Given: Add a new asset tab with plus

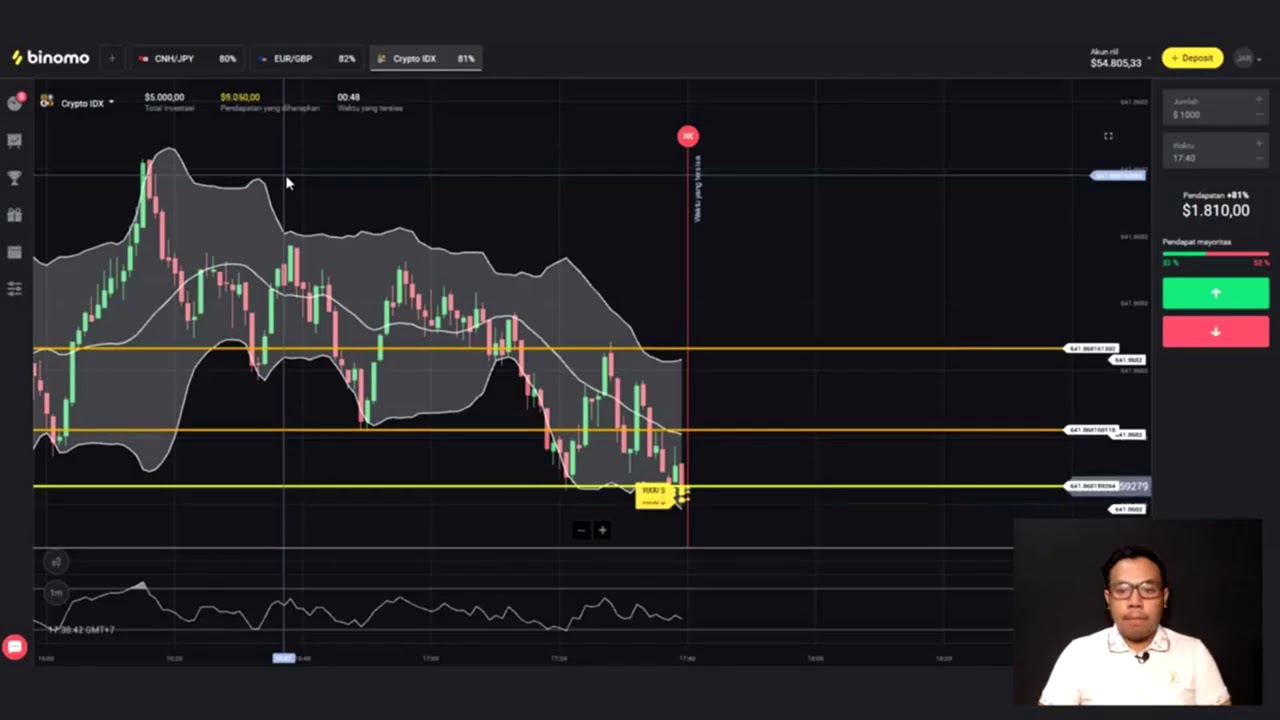Looking at the screenshot, I should click(112, 58).
